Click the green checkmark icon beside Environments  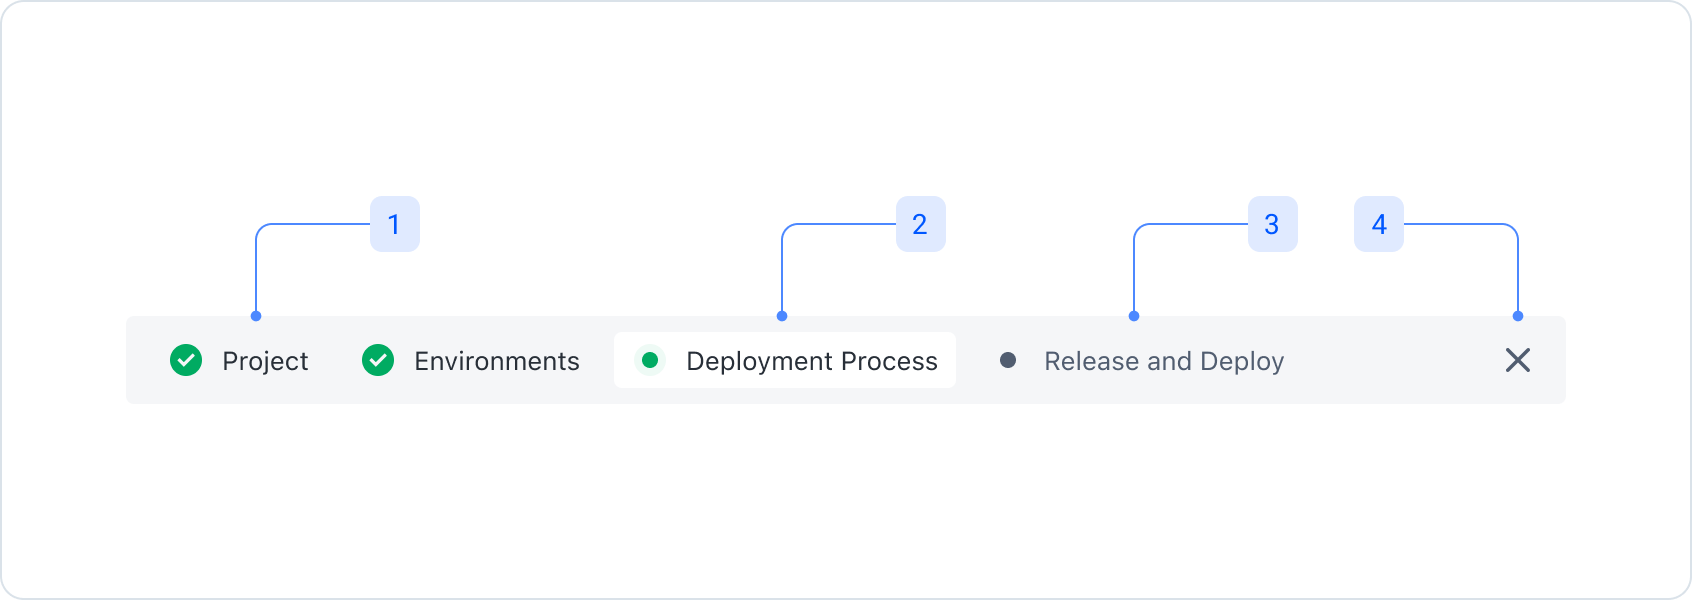click(x=378, y=360)
